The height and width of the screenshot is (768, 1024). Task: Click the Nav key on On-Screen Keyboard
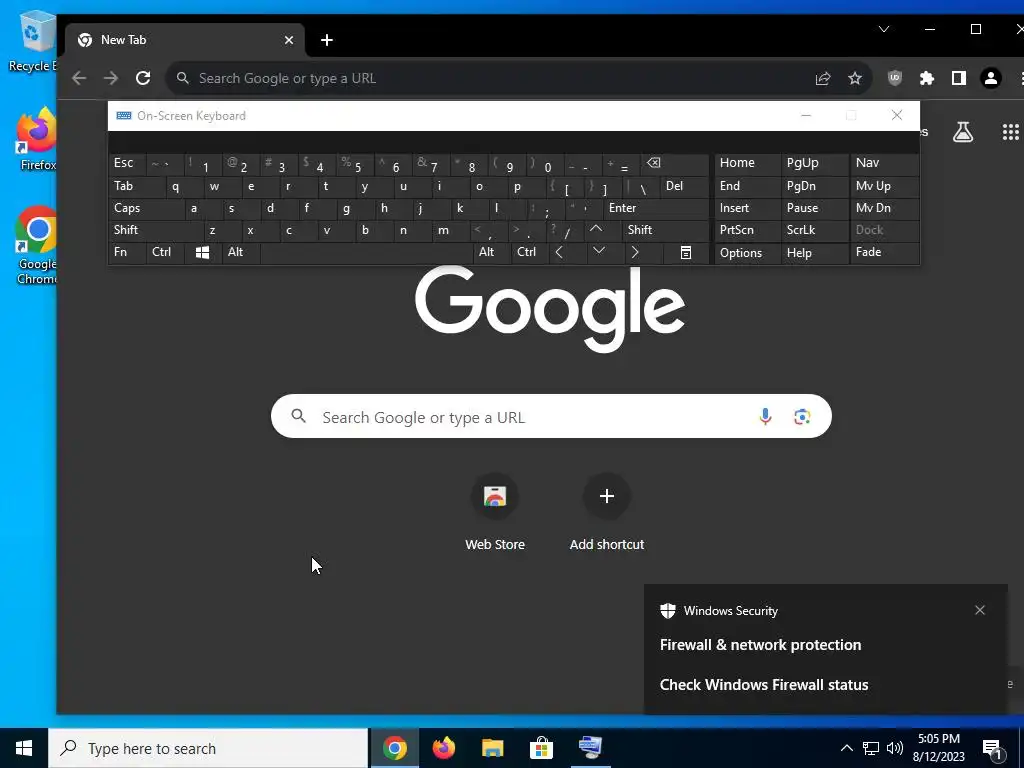[884, 163]
